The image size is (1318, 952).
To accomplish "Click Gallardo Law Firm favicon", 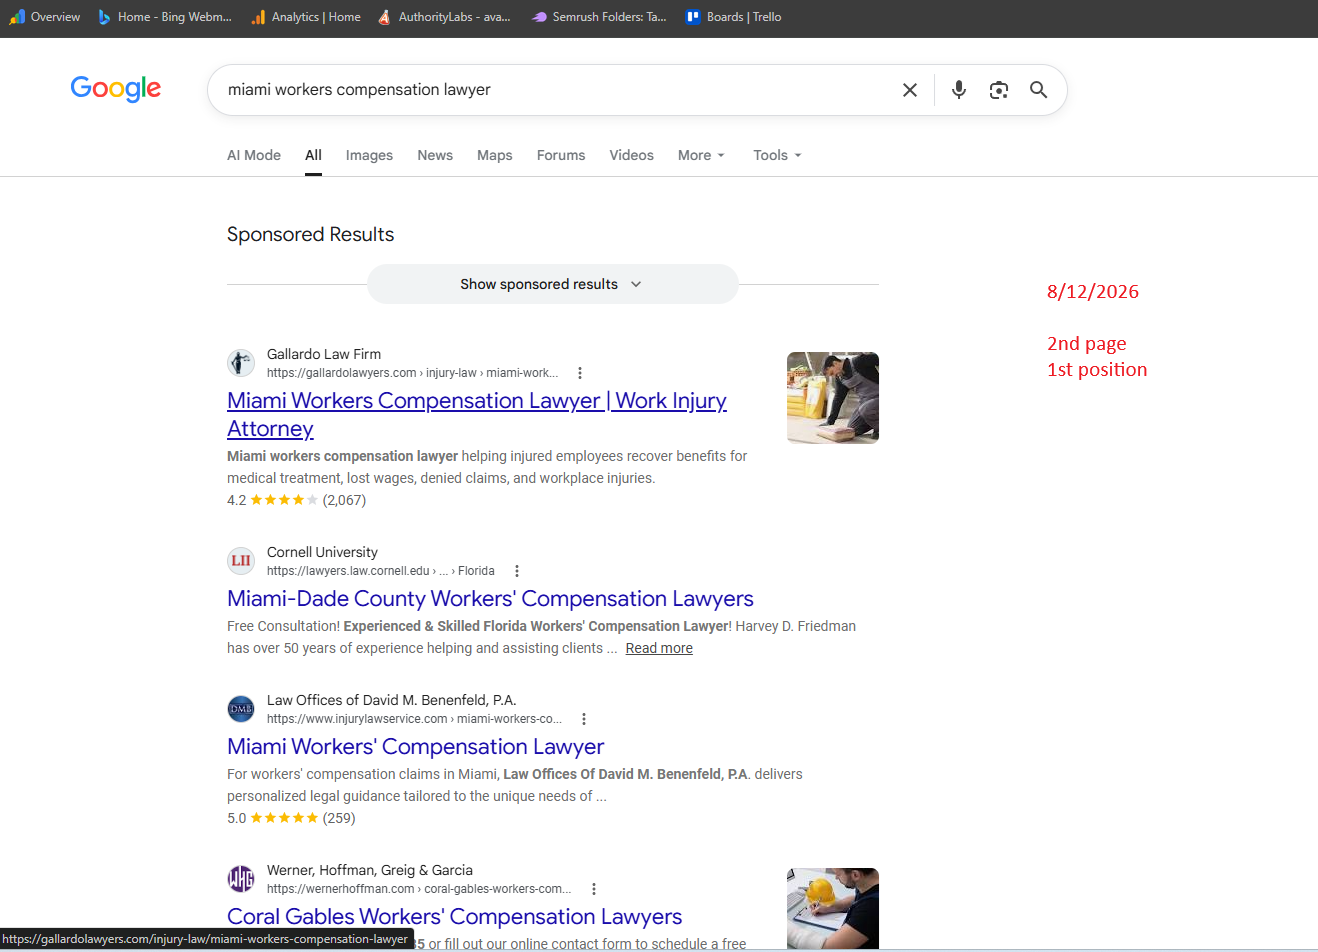I will click(241, 362).
